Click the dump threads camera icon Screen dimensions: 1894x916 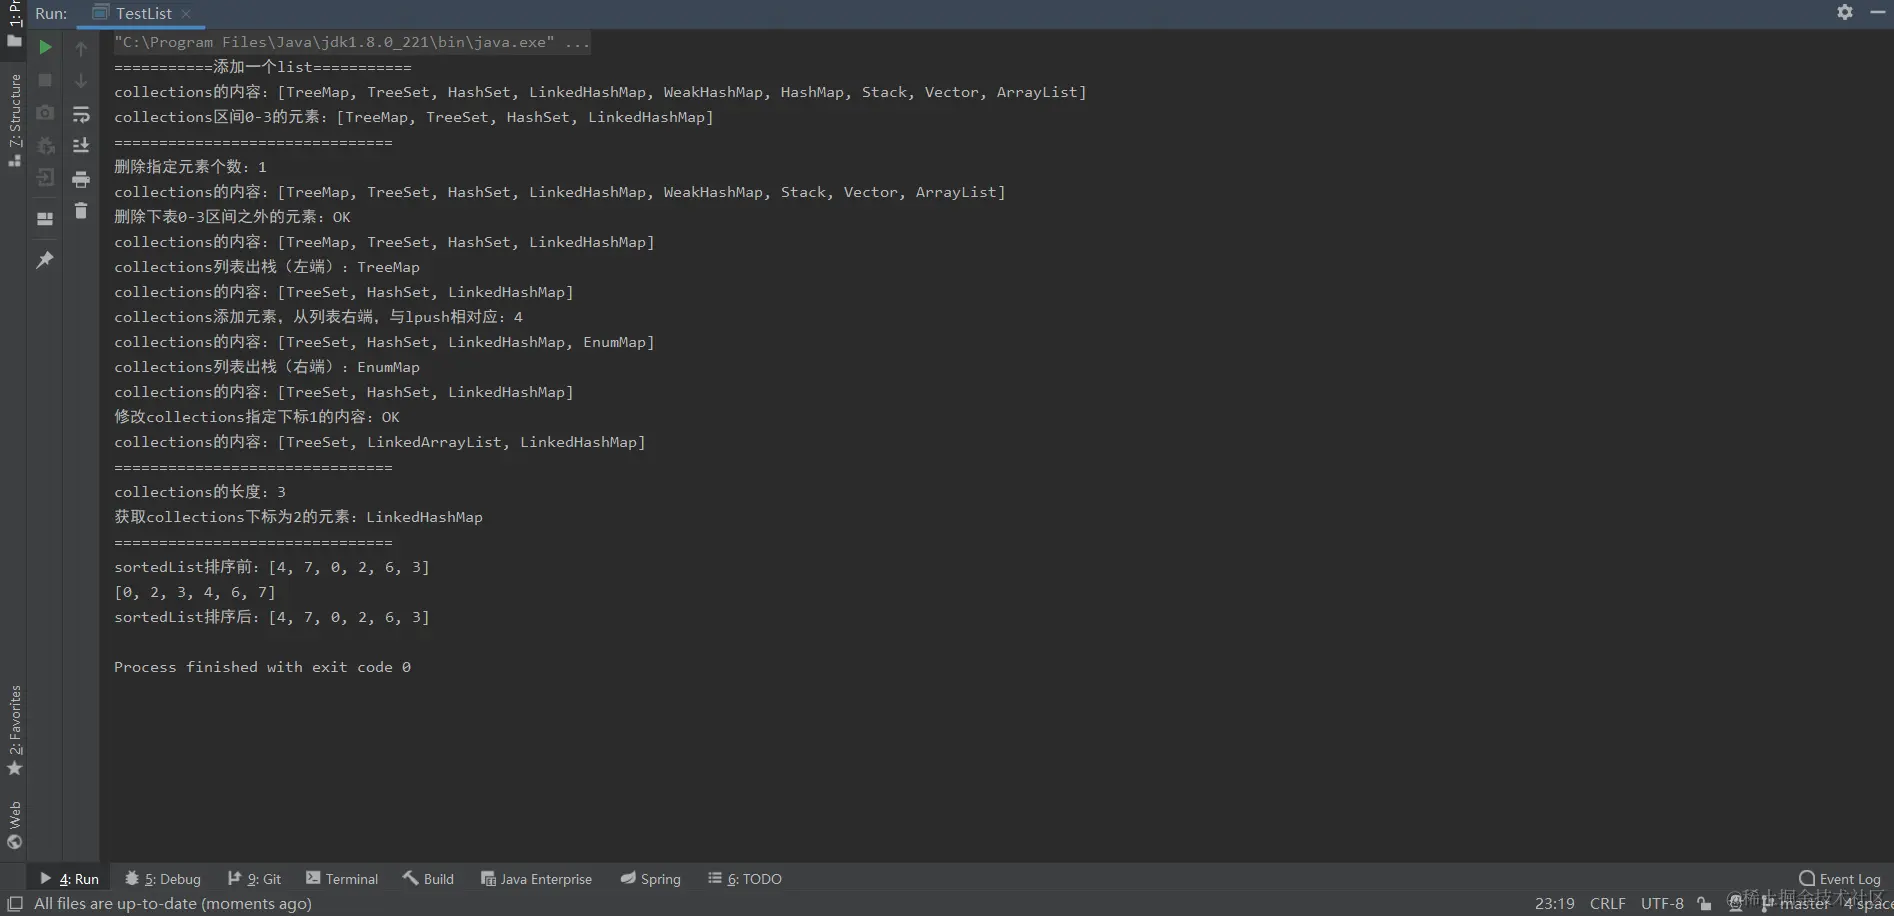coord(45,113)
